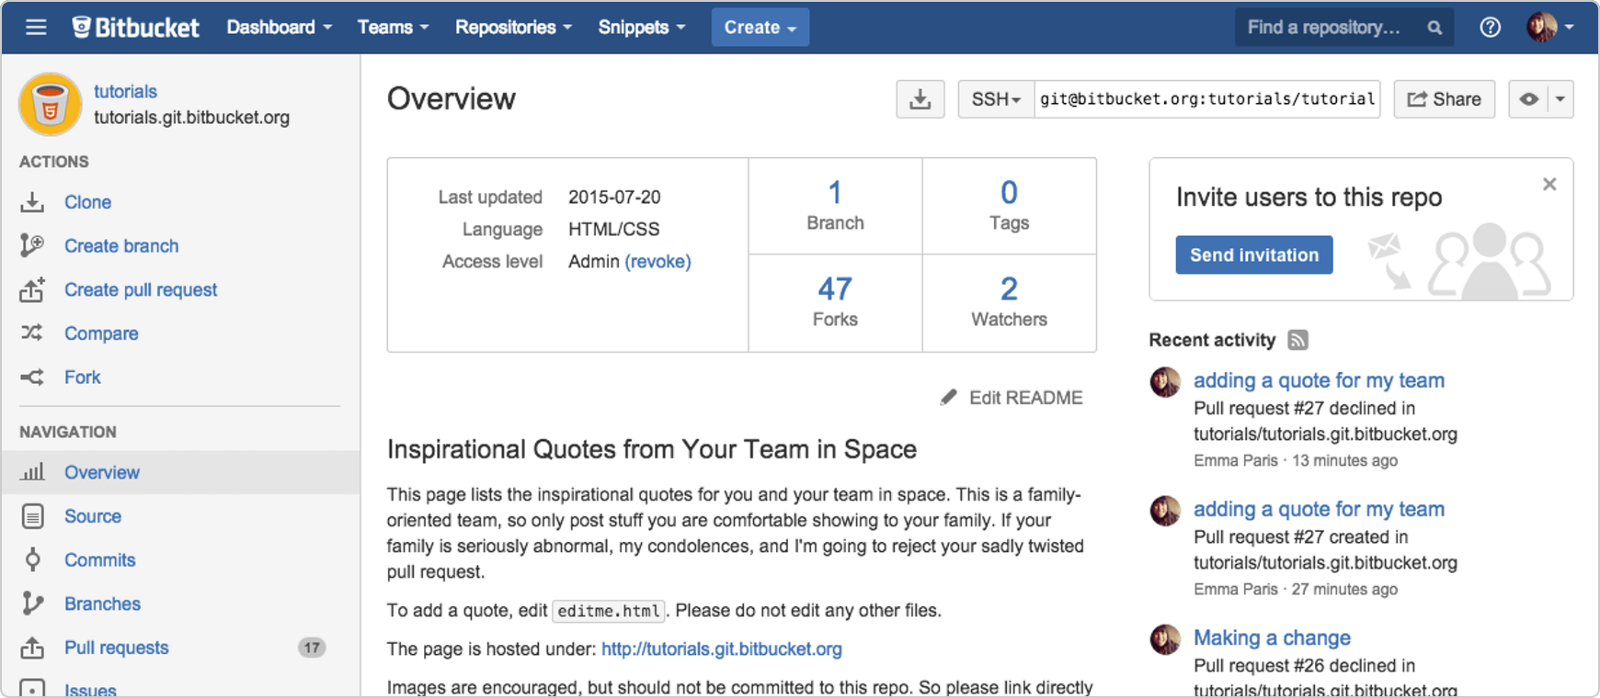Click the 47 Forks count

(835, 290)
